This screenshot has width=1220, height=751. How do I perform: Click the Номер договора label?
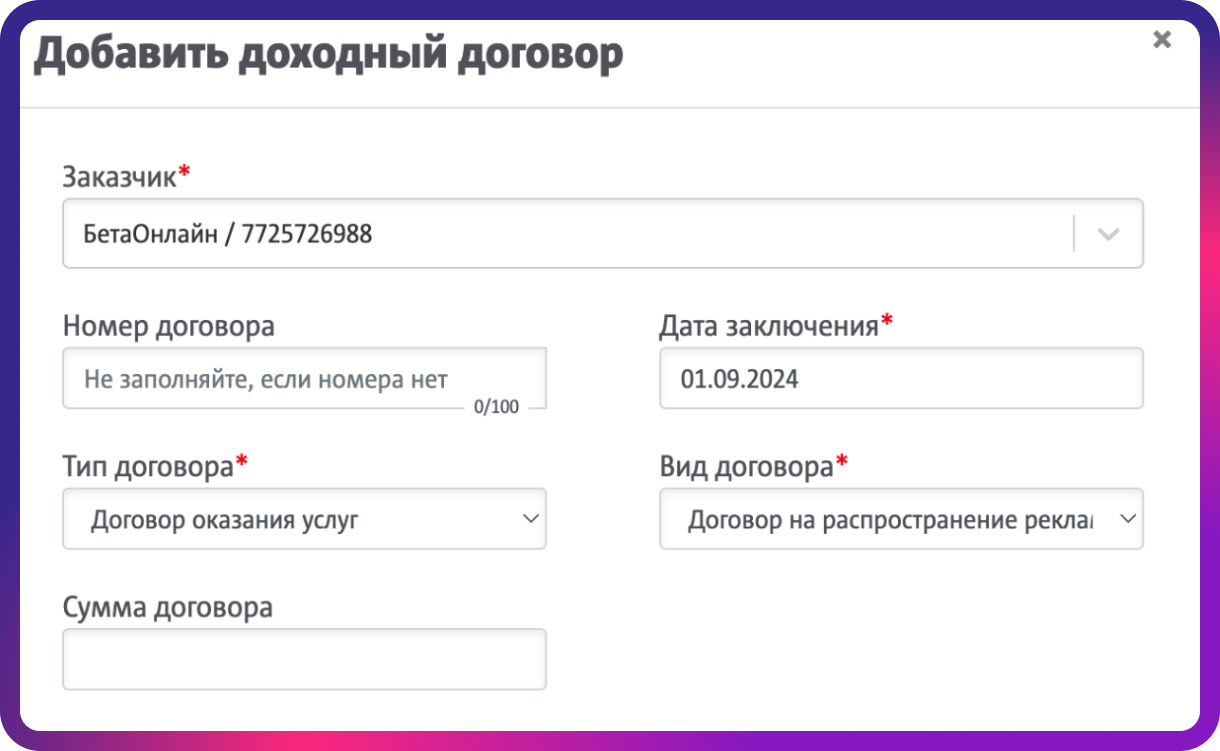[168, 326]
